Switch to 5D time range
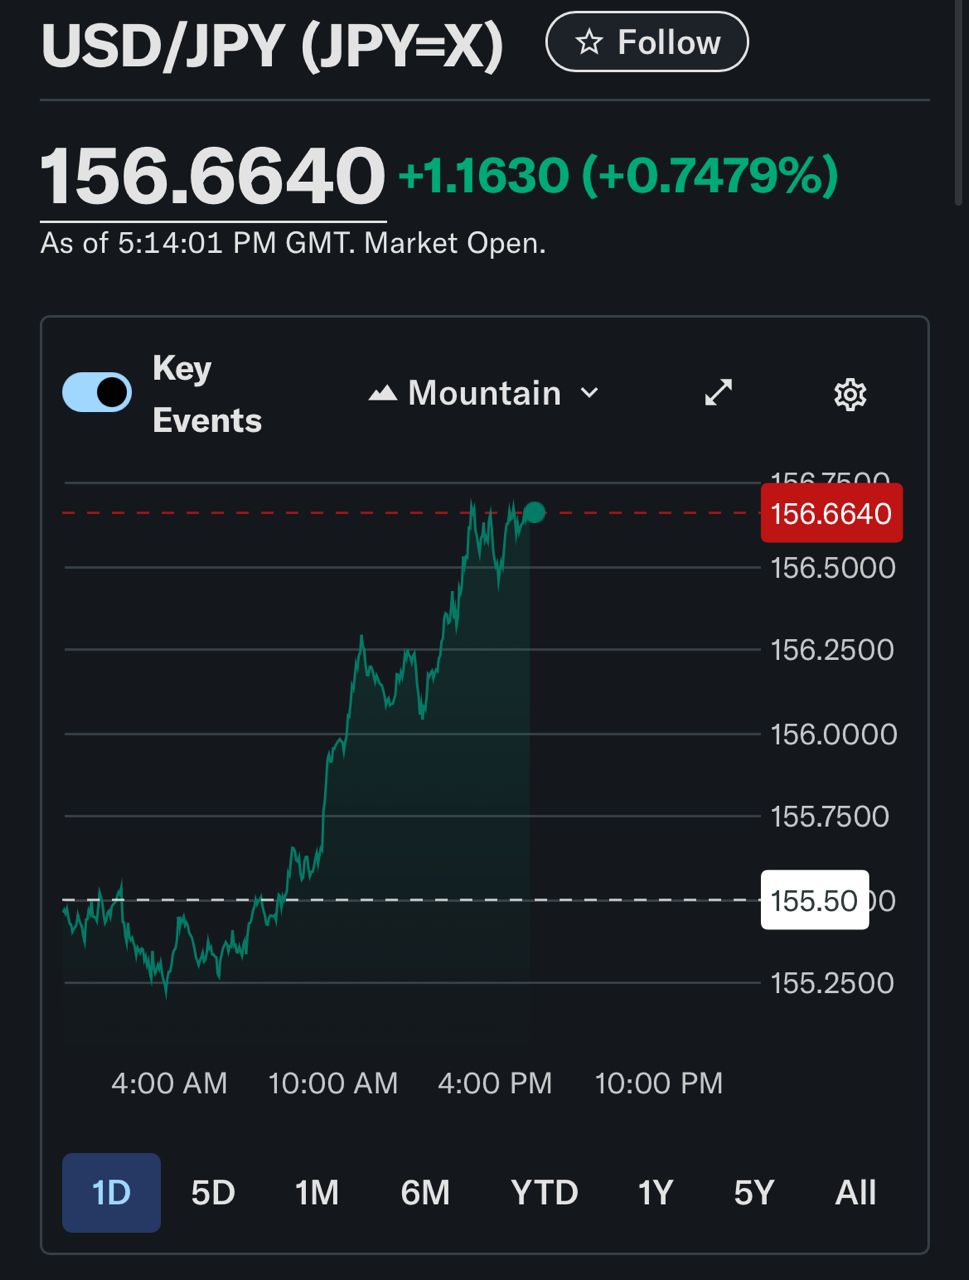 coord(213,1192)
